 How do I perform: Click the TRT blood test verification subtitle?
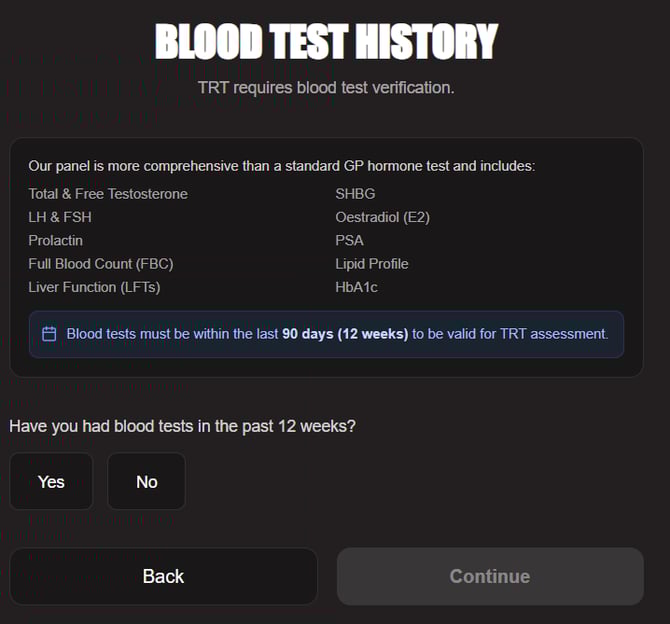coord(326,87)
